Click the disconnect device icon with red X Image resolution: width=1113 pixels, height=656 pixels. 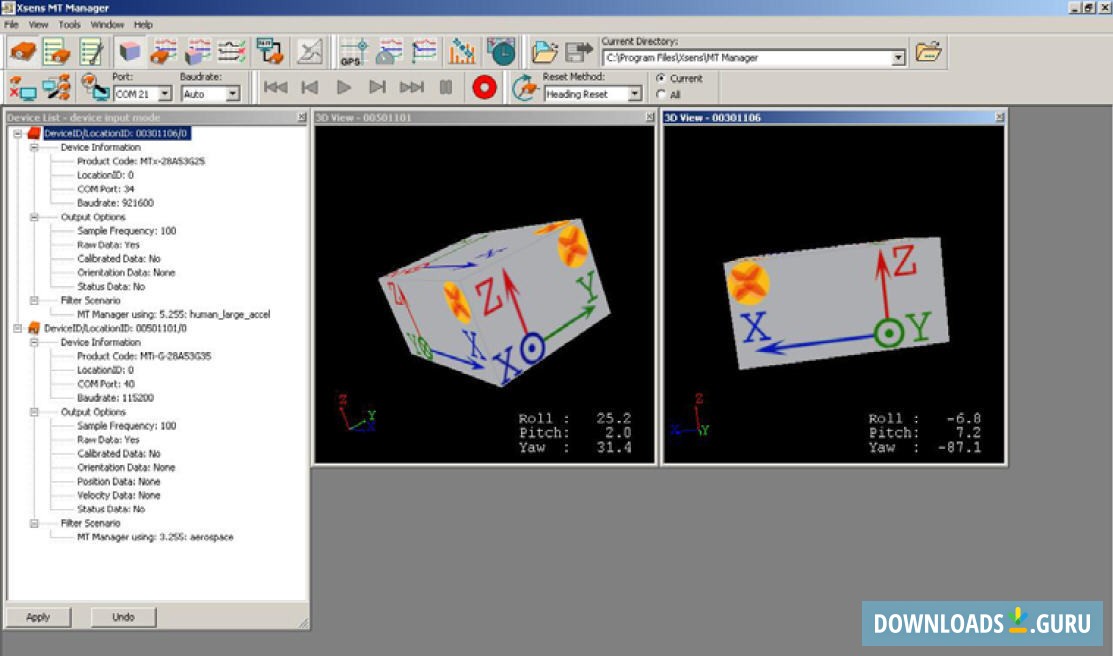(23, 88)
